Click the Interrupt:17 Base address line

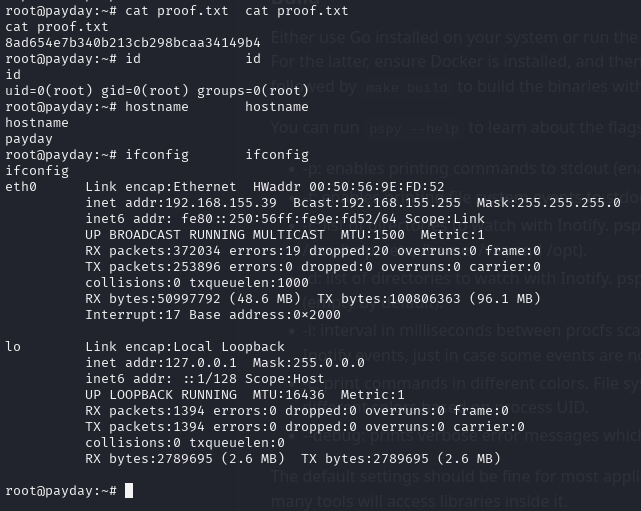(x=213, y=315)
